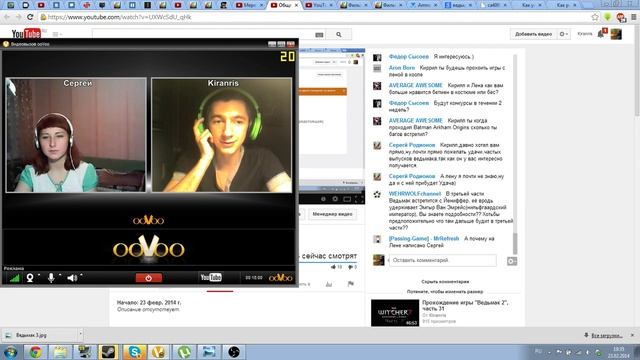
Task: Expand the microphone options arrow in ooVoo
Action: pos(60,276)
